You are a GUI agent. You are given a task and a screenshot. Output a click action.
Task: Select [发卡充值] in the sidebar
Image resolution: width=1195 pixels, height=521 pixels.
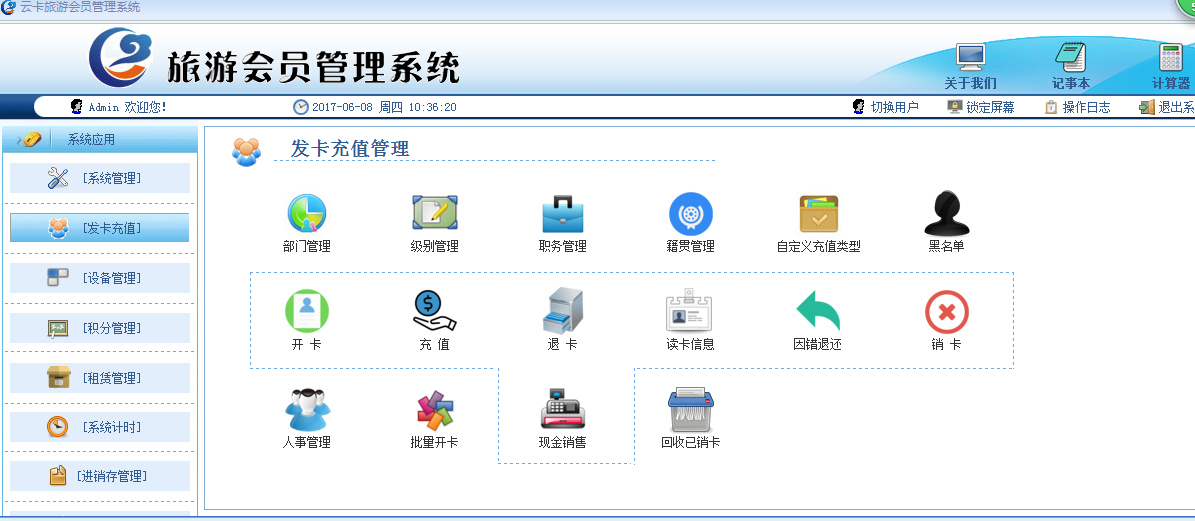[x=100, y=228]
